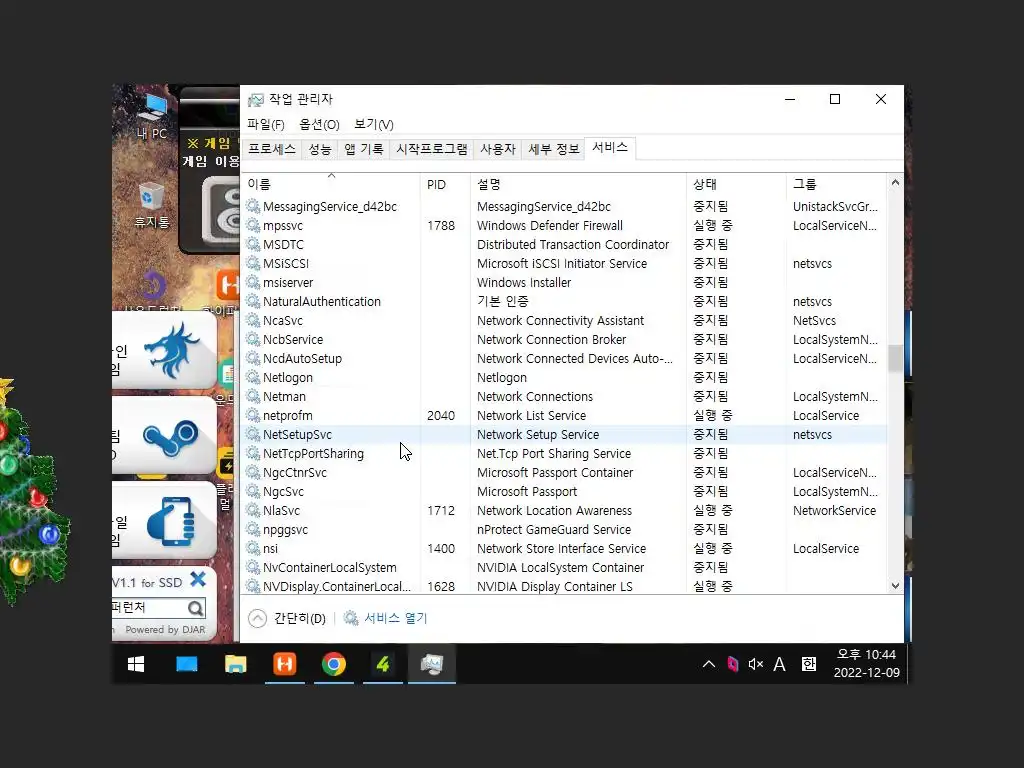1024x768 pixels.
Task: Open the 옵션(O) menu
Action: [319, 124]
